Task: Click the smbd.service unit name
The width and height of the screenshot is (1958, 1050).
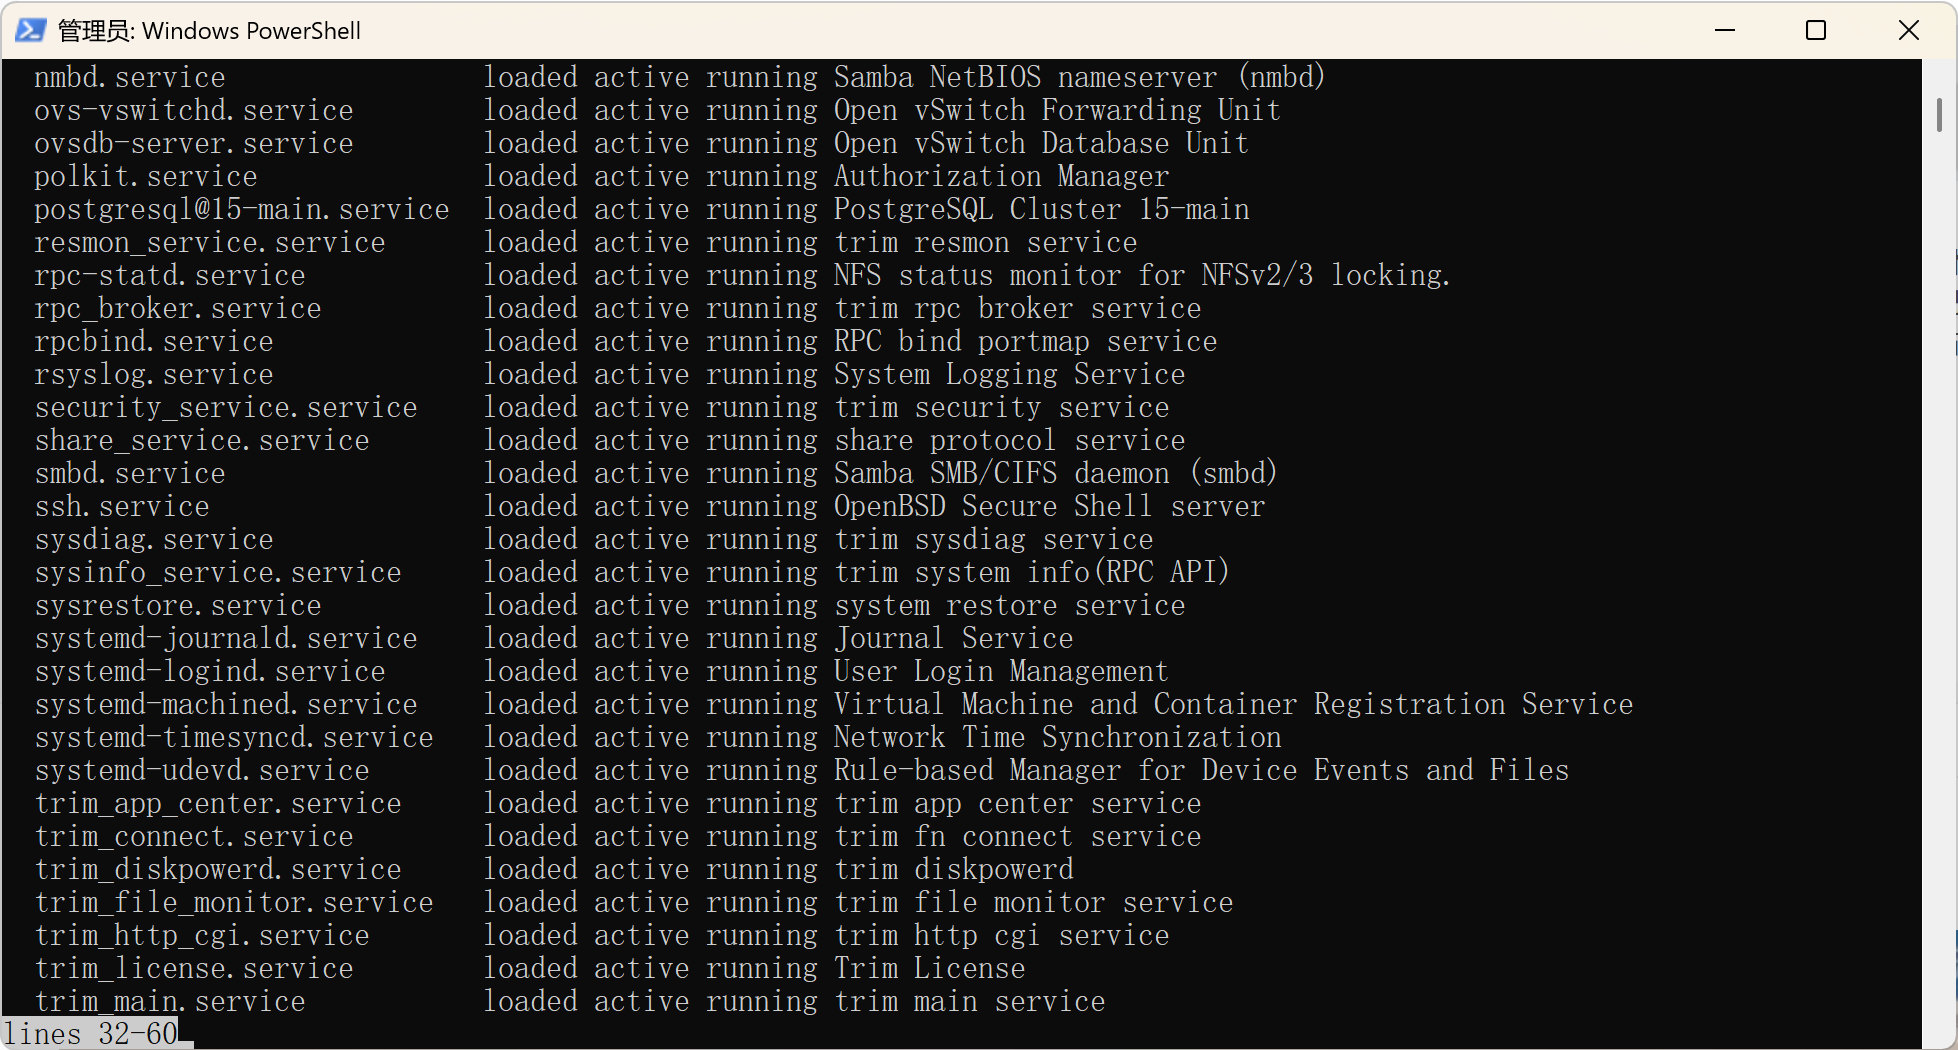Action: point(130,474)
